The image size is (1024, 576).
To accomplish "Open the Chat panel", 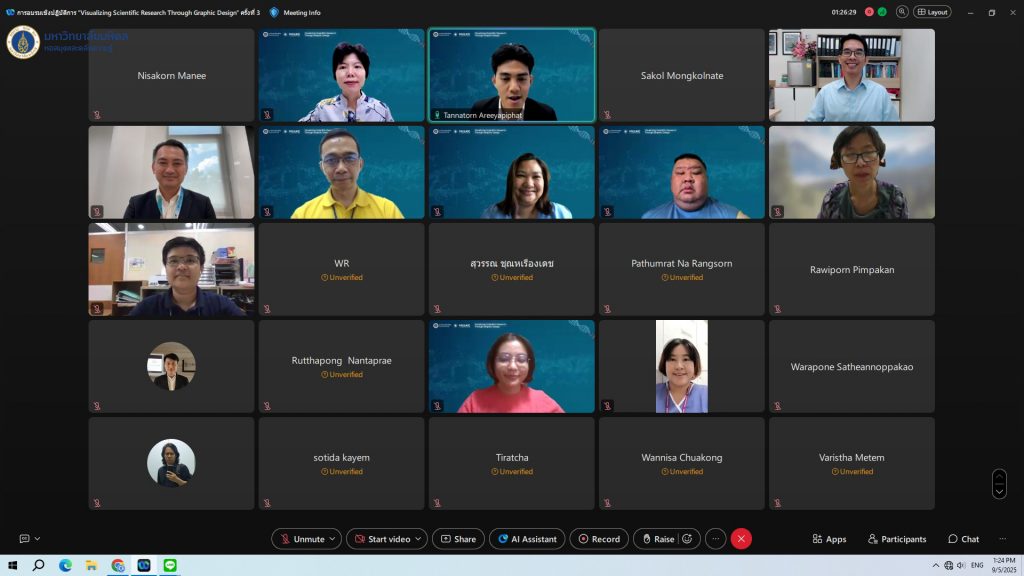I will pos(964,539).
